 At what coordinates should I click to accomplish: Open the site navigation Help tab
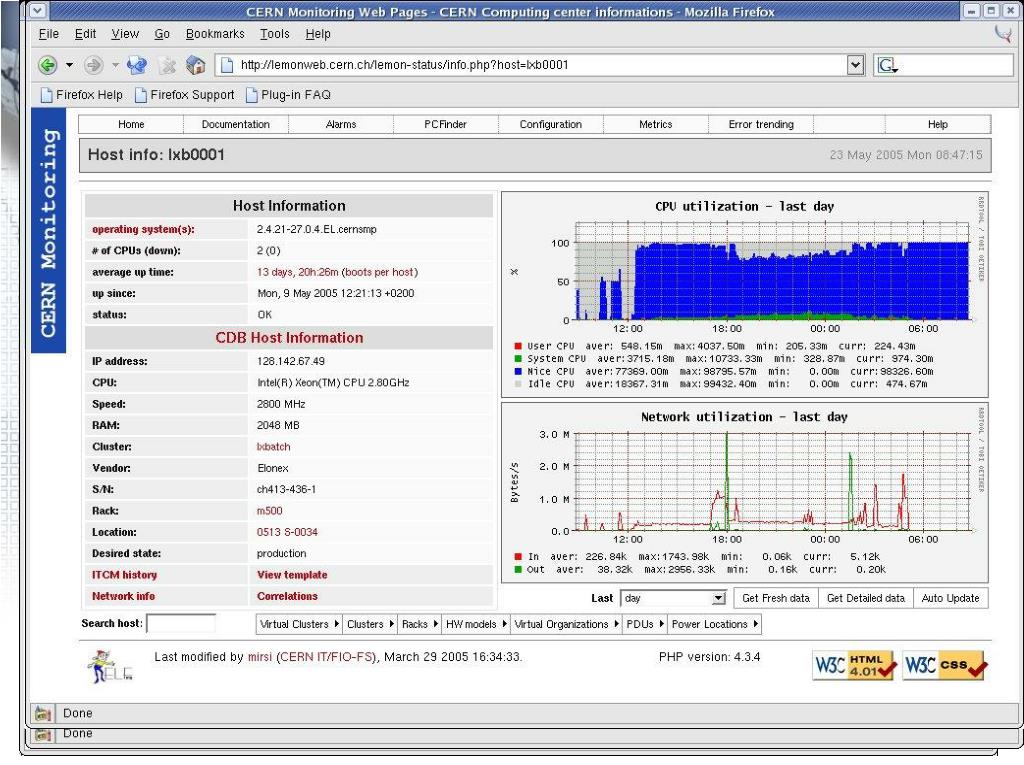click(938, 124)
